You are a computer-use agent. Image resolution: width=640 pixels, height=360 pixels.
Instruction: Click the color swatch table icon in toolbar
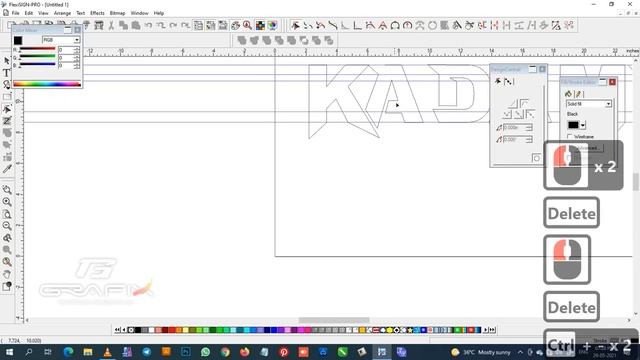pos(260,26)
